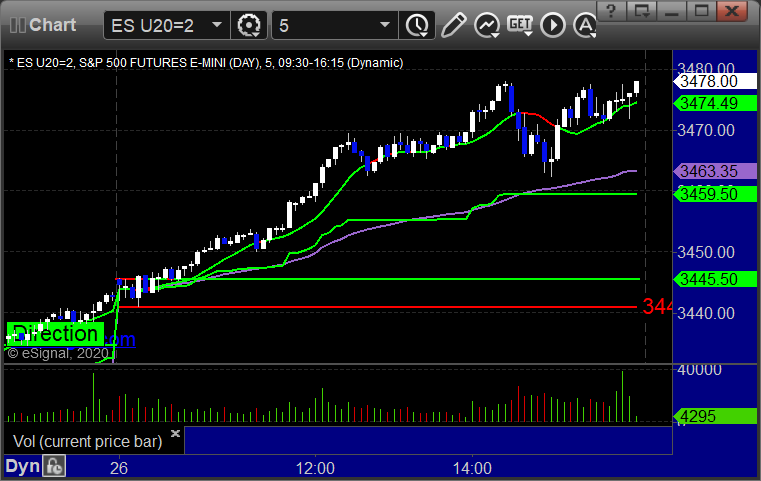This screenshot has width=761, height=481.
Task: Click the green Direction label
Action: click(x=55, y=334)
